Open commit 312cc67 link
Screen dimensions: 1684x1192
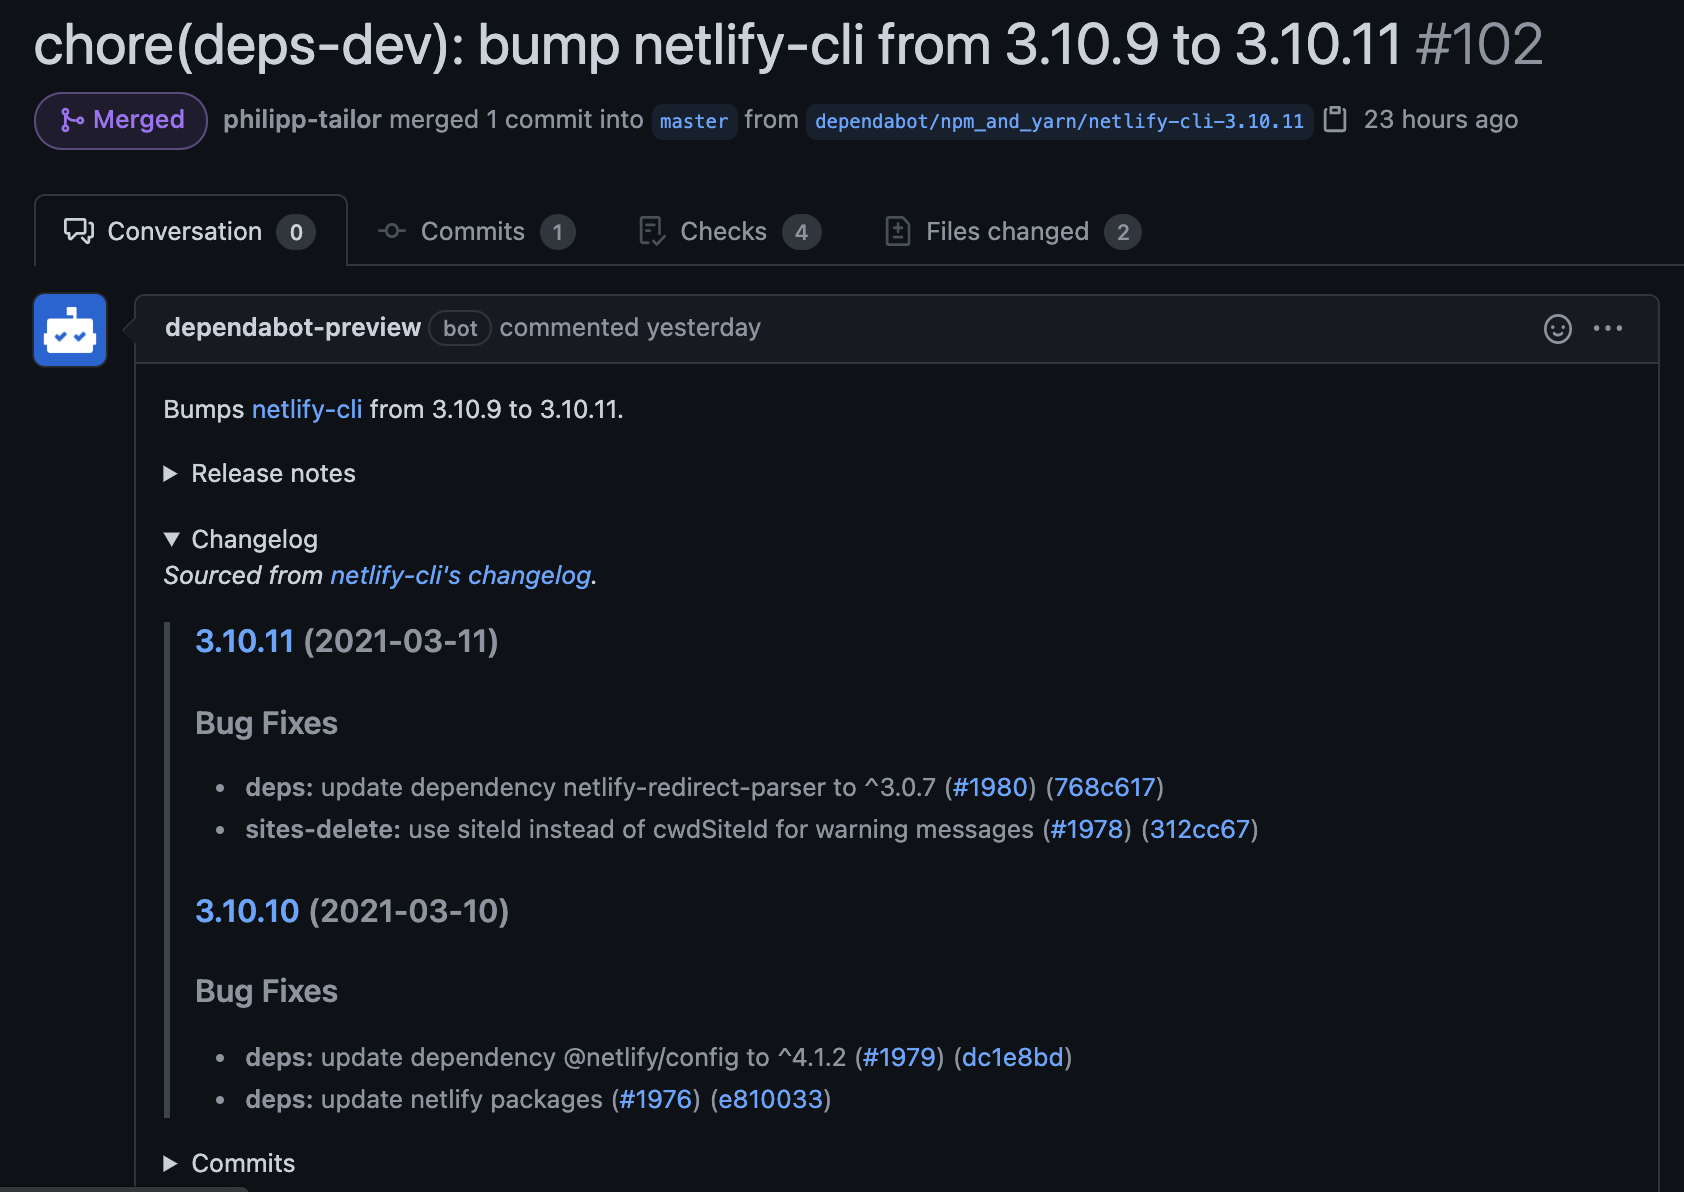[1200, 829]
